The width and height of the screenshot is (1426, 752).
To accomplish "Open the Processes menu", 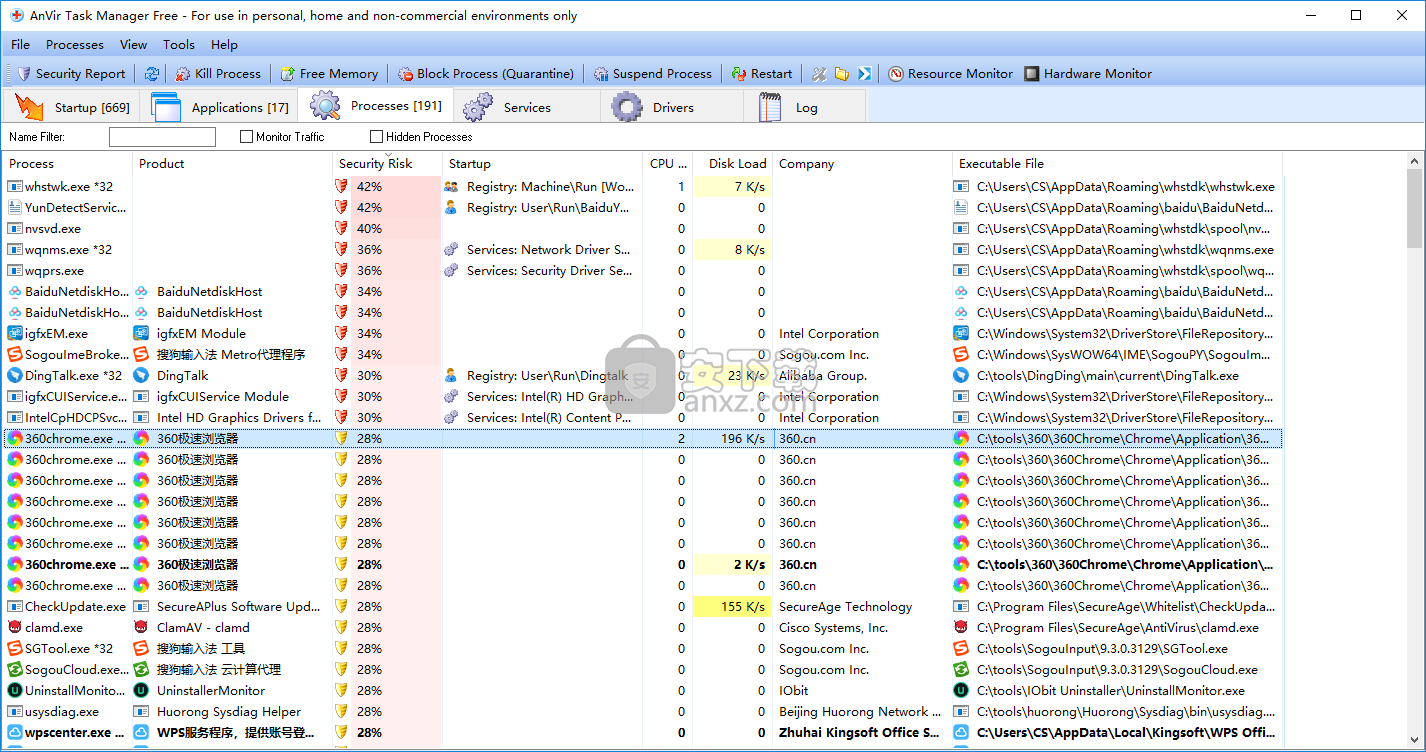I will (x=75, y=44).
